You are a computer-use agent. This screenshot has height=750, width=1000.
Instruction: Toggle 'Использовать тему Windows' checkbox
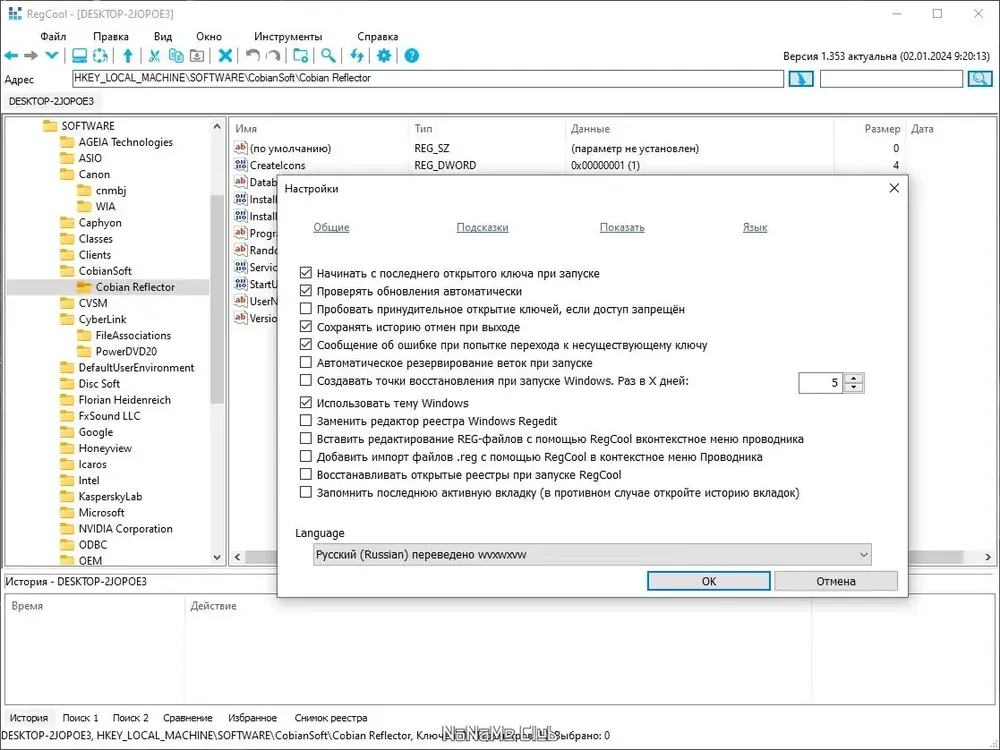pos(306,403)
